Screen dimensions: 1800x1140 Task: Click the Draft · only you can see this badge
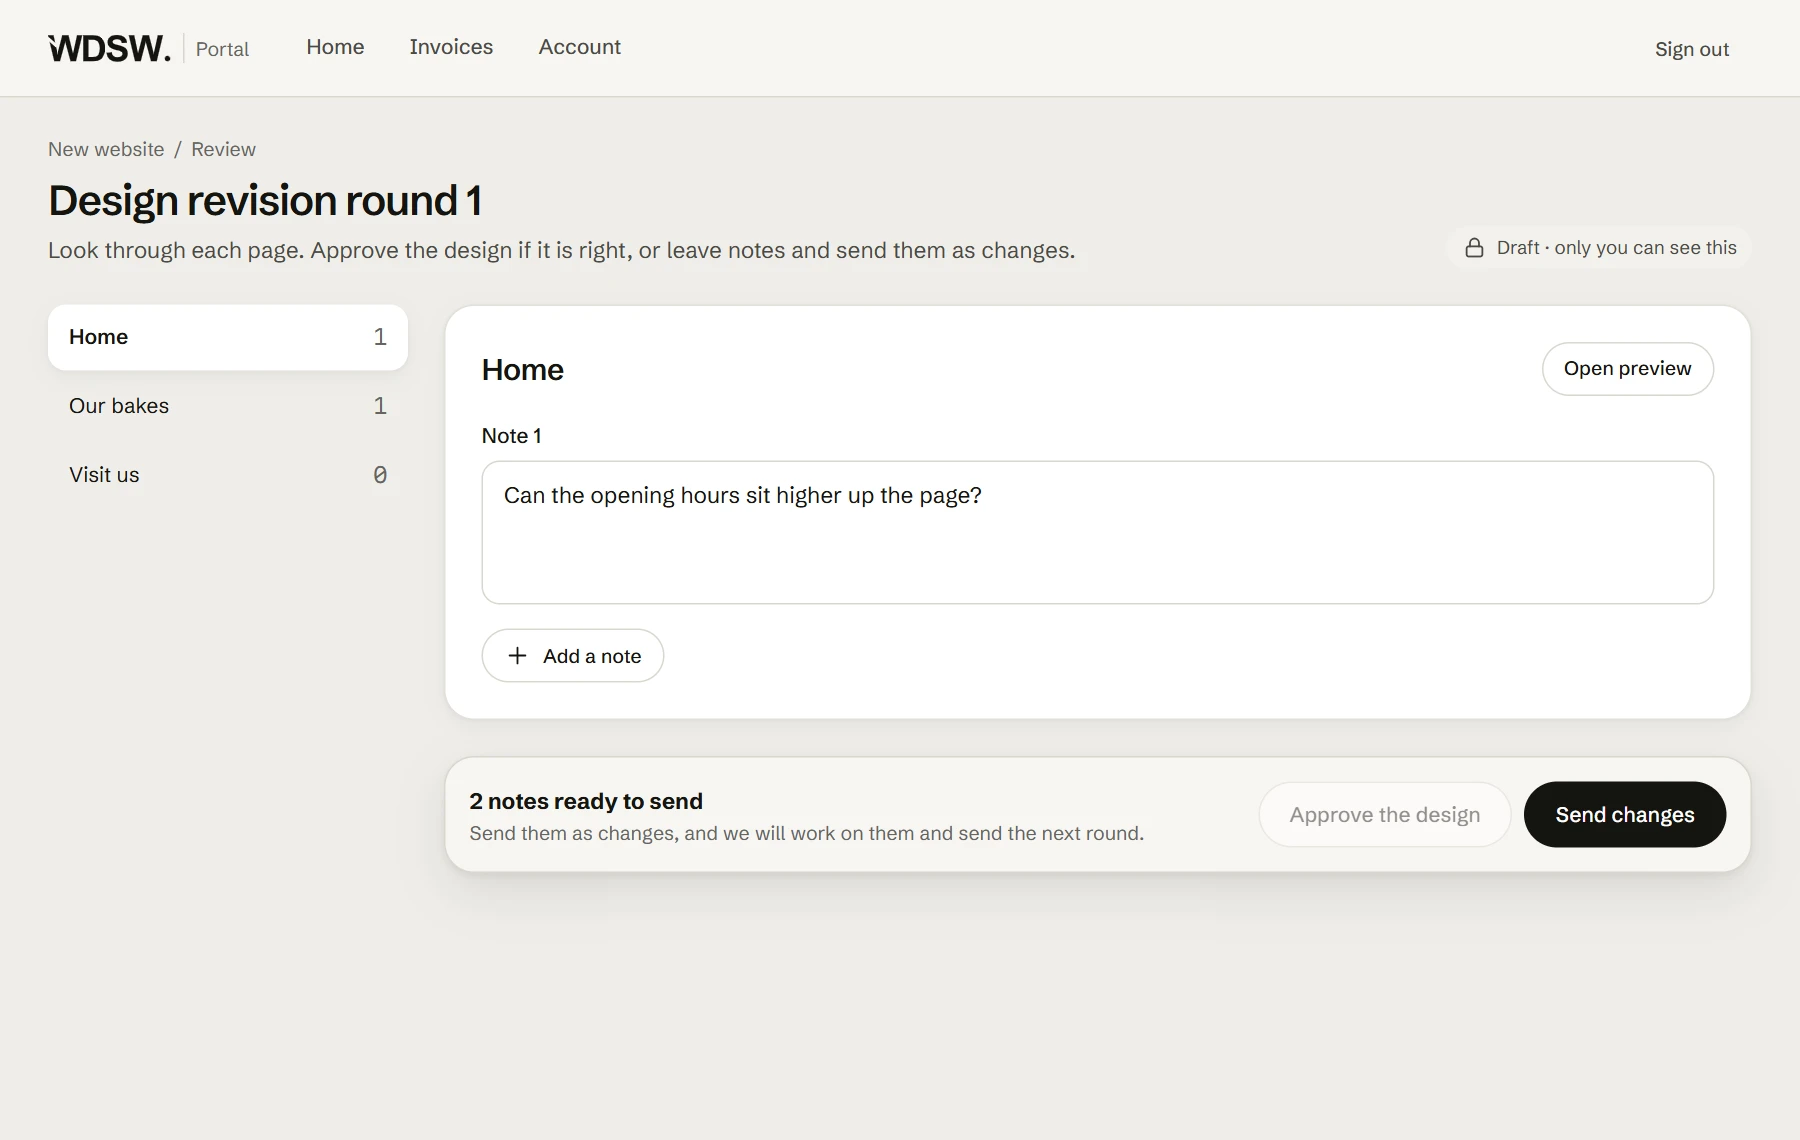[1599, 248]
